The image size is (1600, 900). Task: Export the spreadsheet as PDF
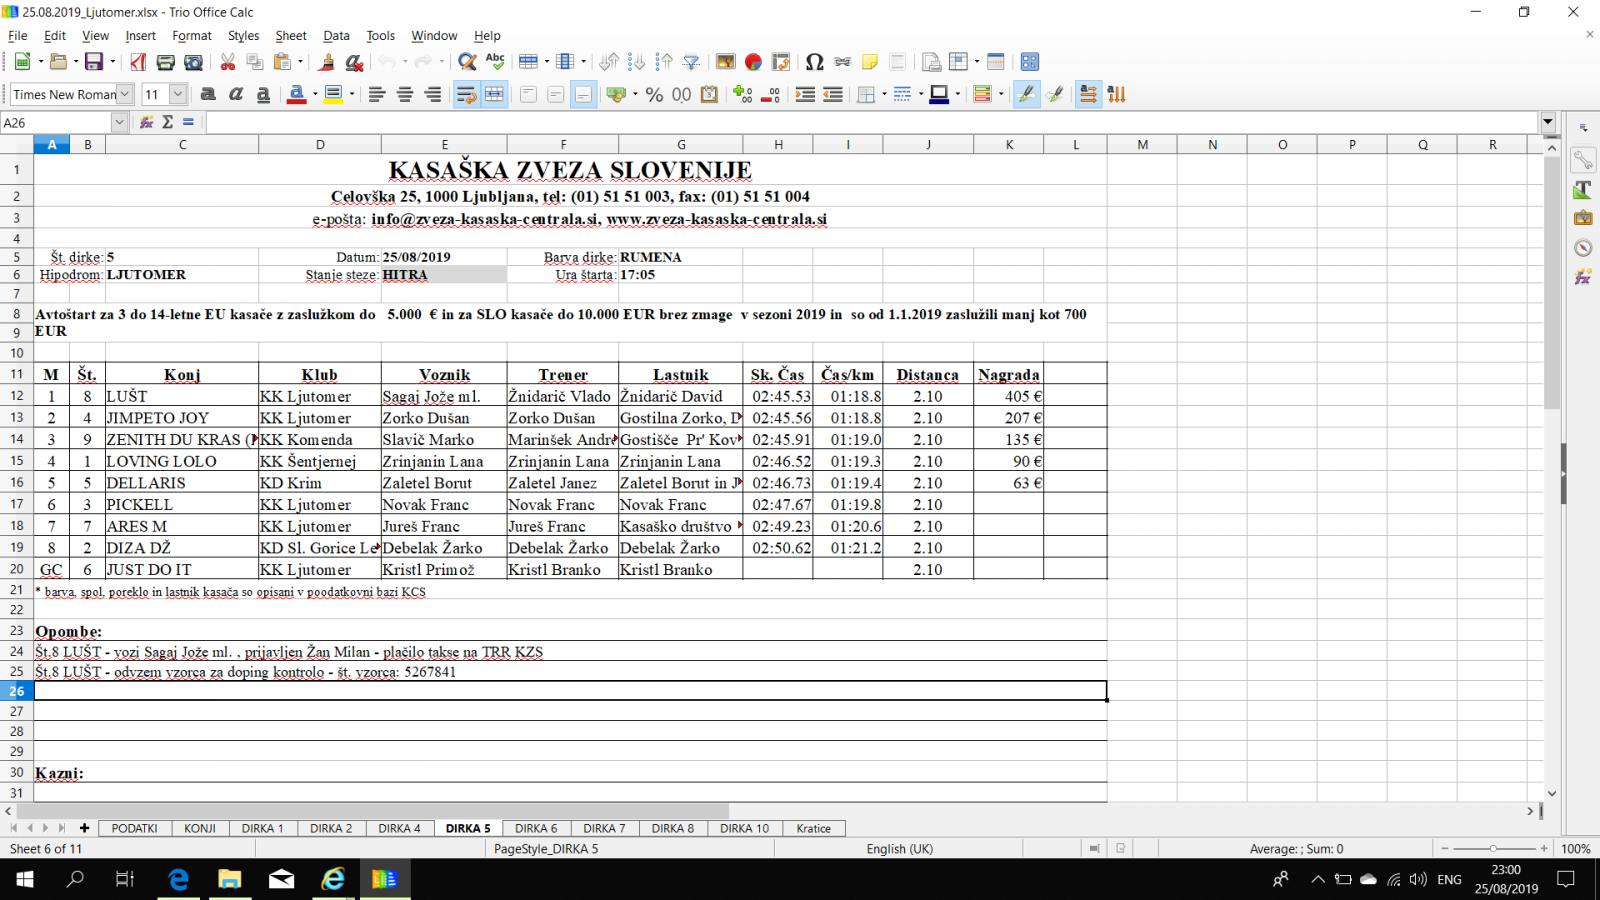pos(138,62)
